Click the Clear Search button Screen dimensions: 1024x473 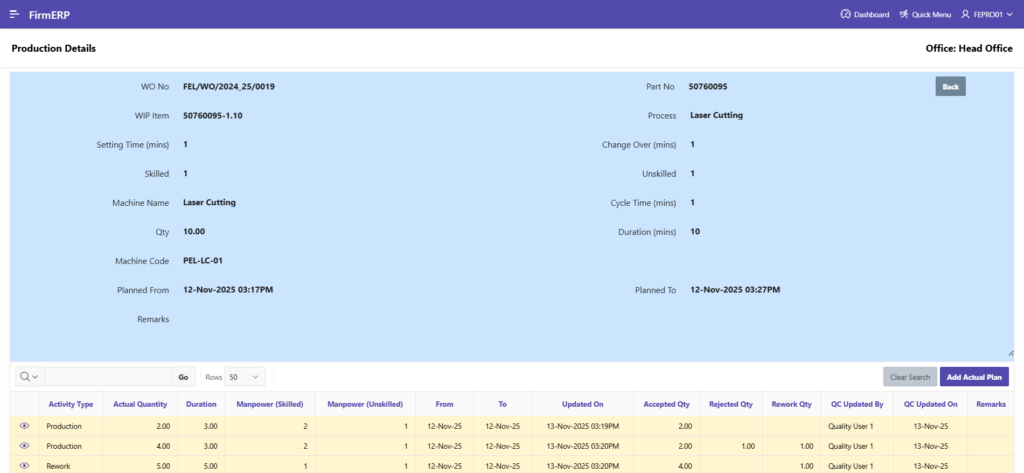coord(910,377)
